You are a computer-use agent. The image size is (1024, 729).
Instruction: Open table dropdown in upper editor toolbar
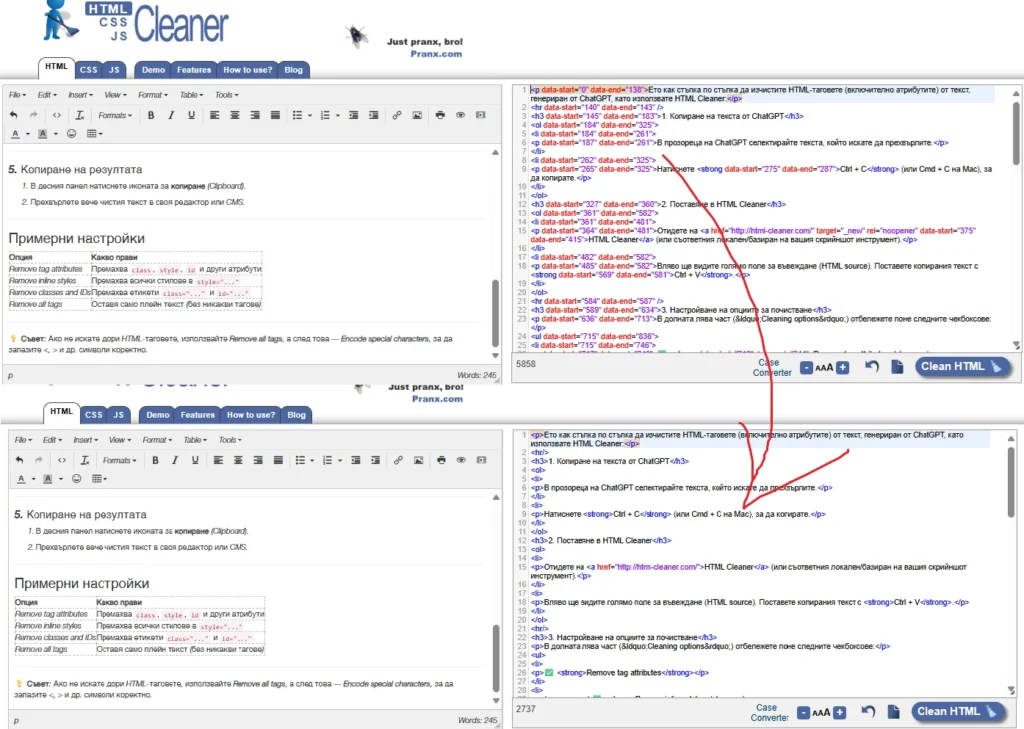(x=95, y=133)
